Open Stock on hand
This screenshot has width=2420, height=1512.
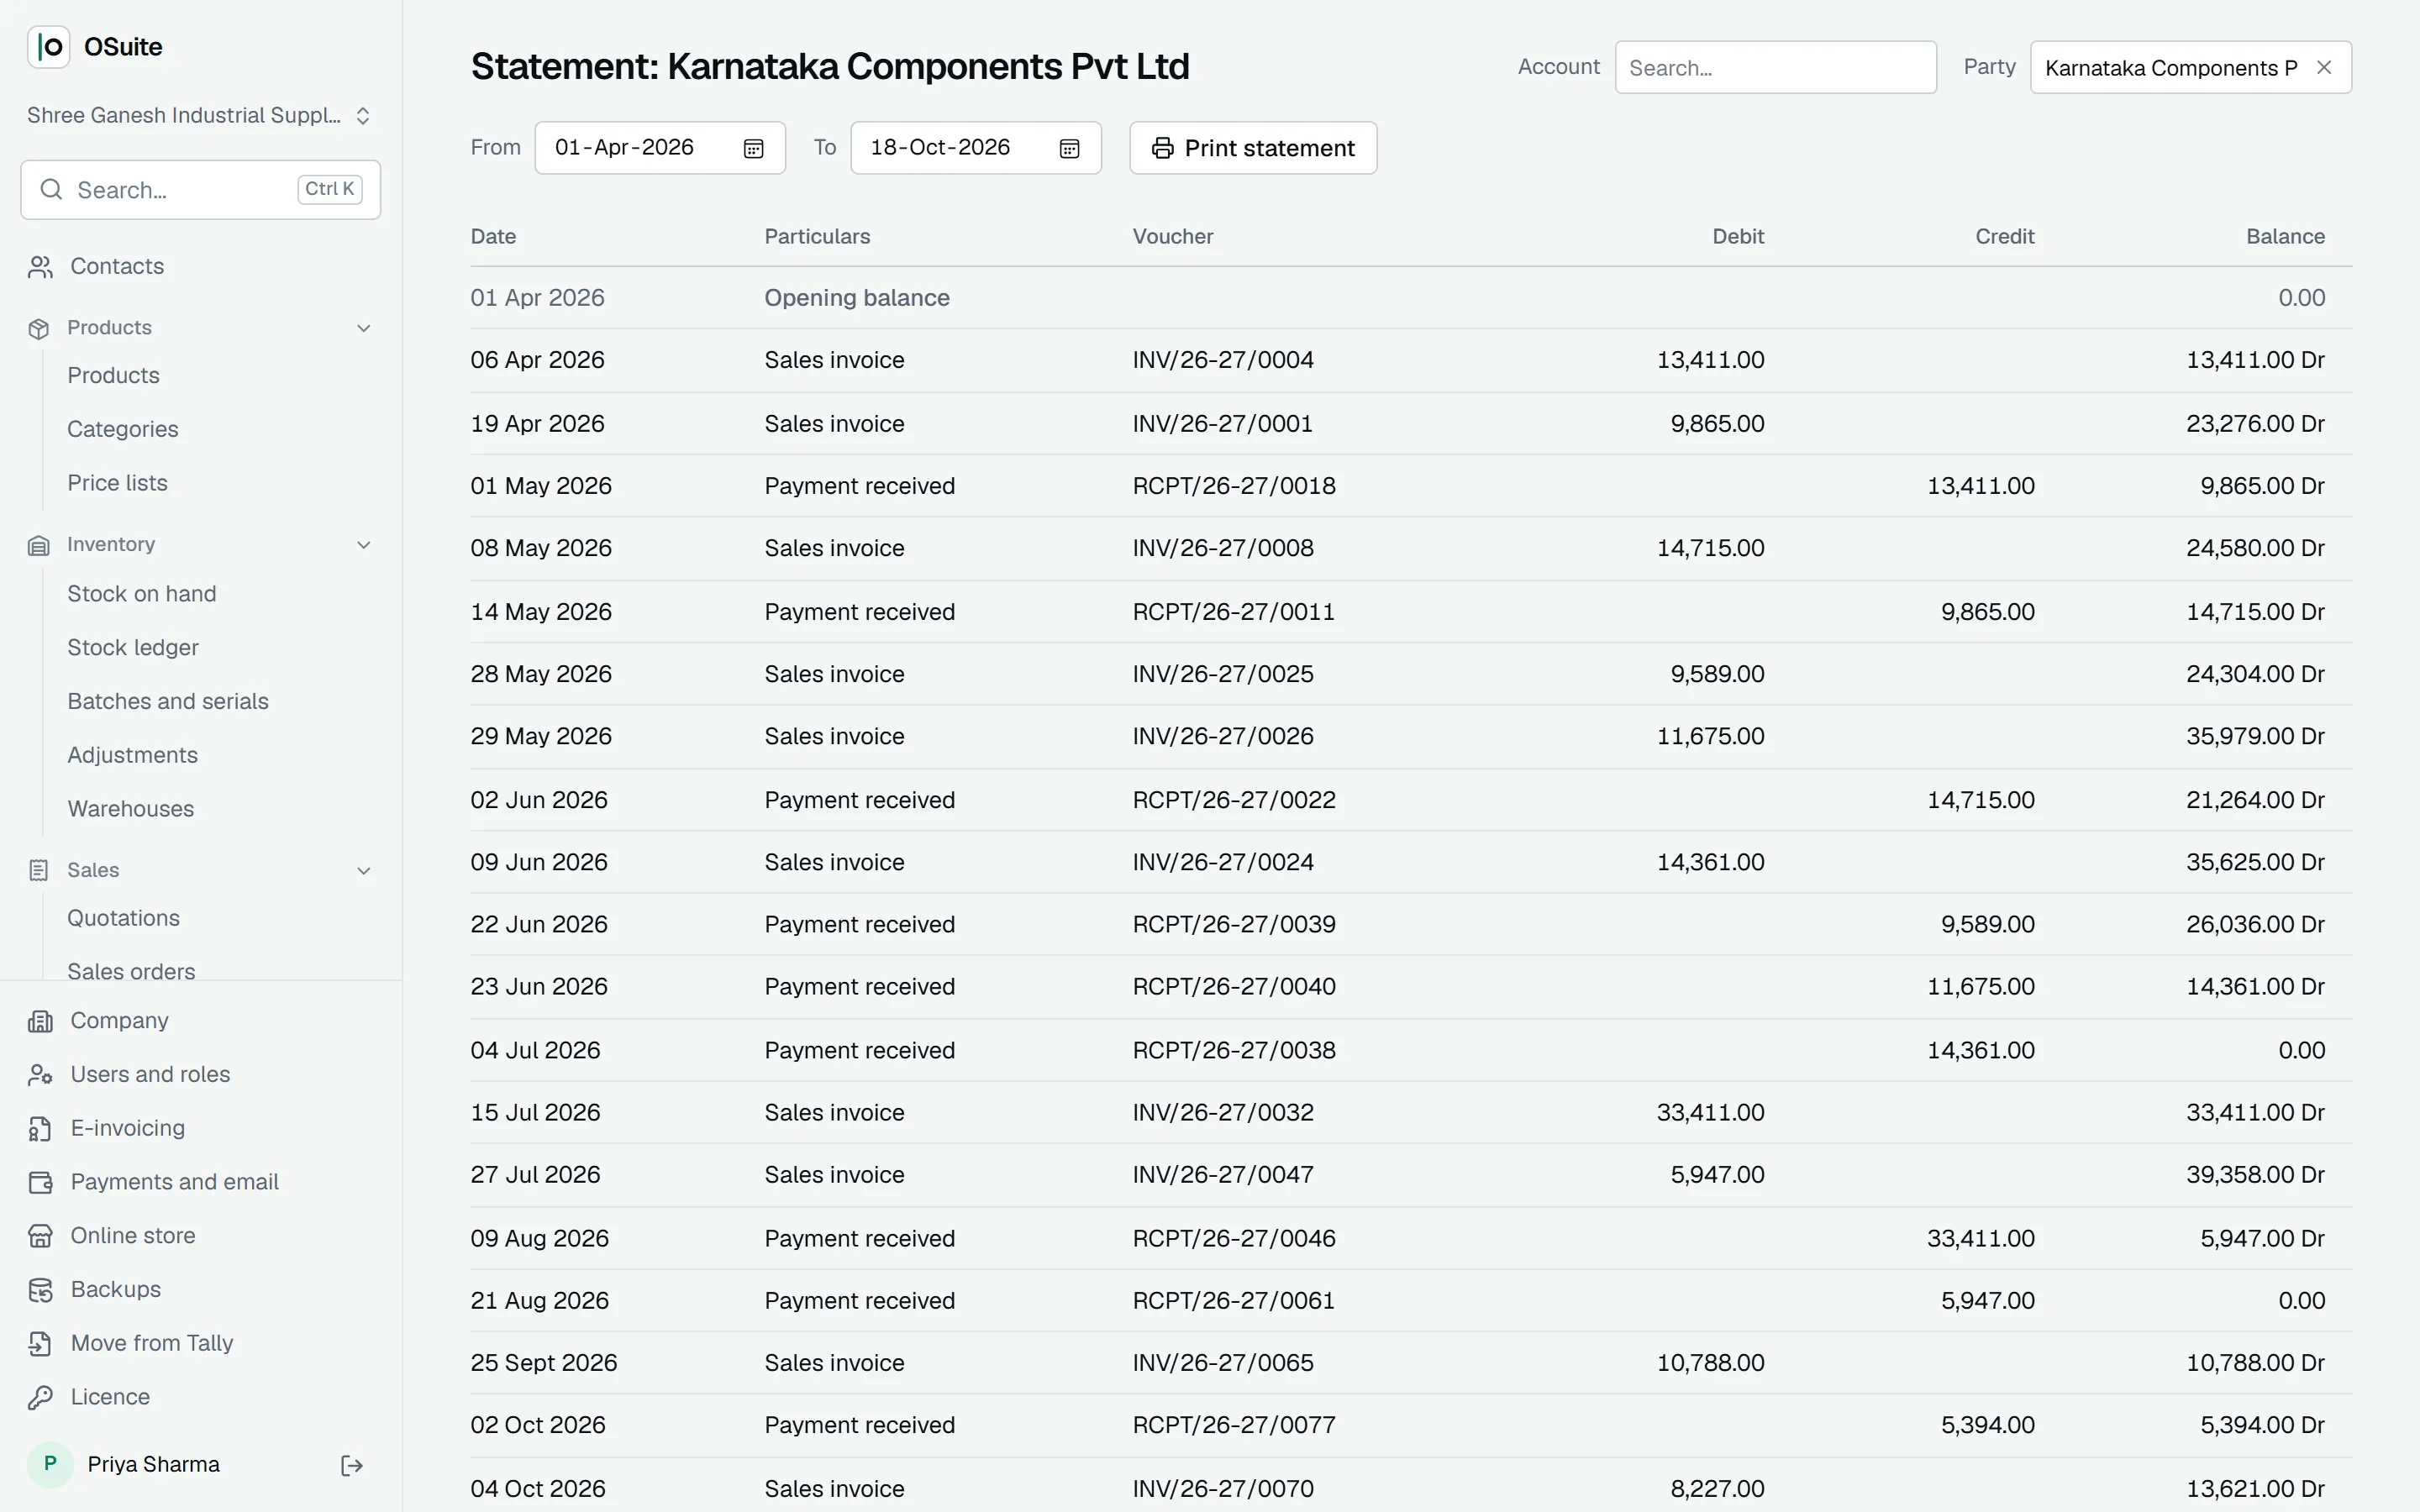coord(142,594)
